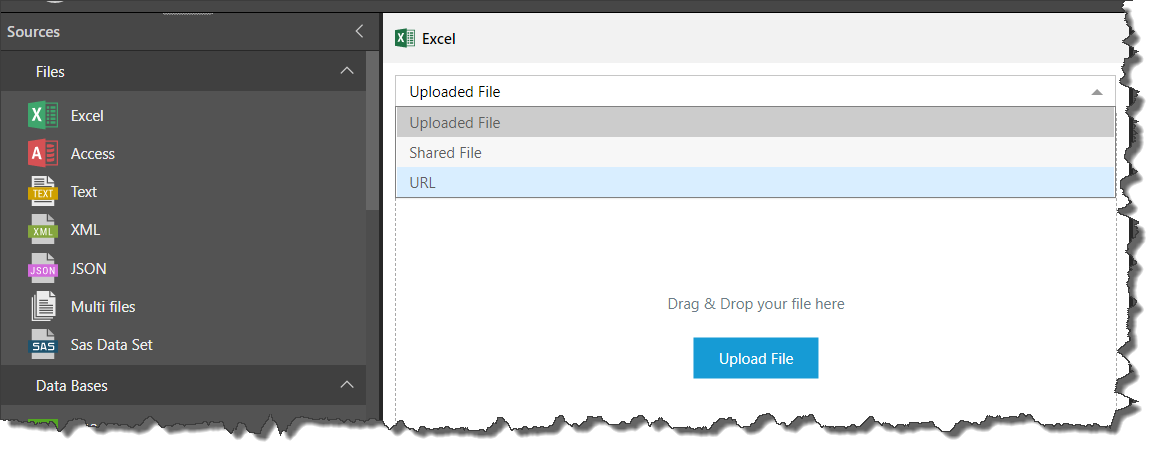Select the Access database file icon
Image resolution: width=1162 pixels, height=457 pixels.
43,154
